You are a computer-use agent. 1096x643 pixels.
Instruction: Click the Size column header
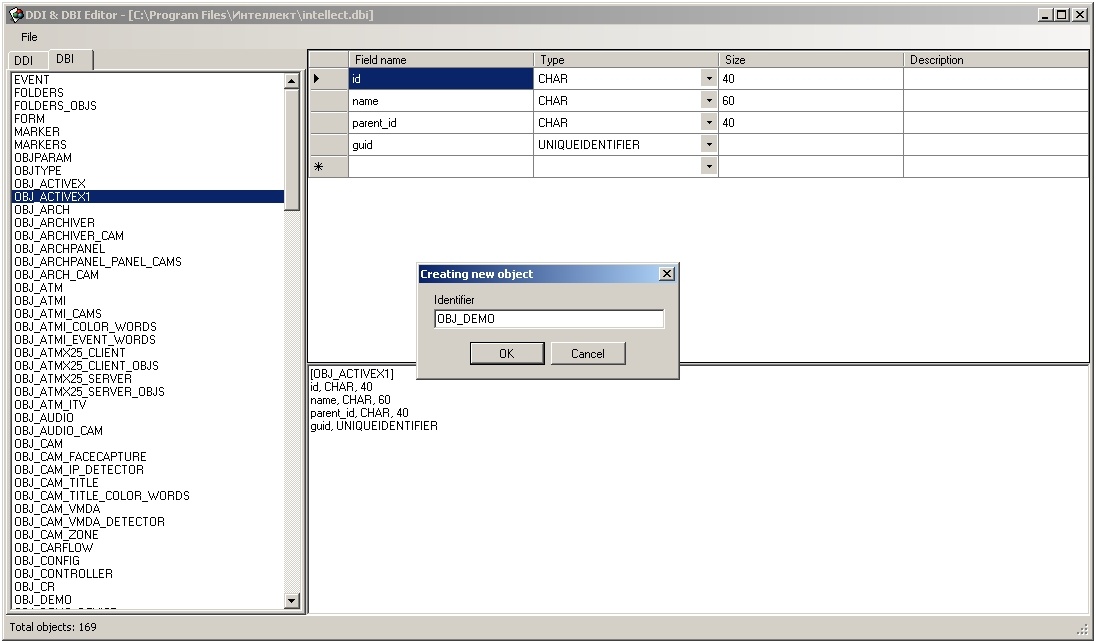coord(811,60)
